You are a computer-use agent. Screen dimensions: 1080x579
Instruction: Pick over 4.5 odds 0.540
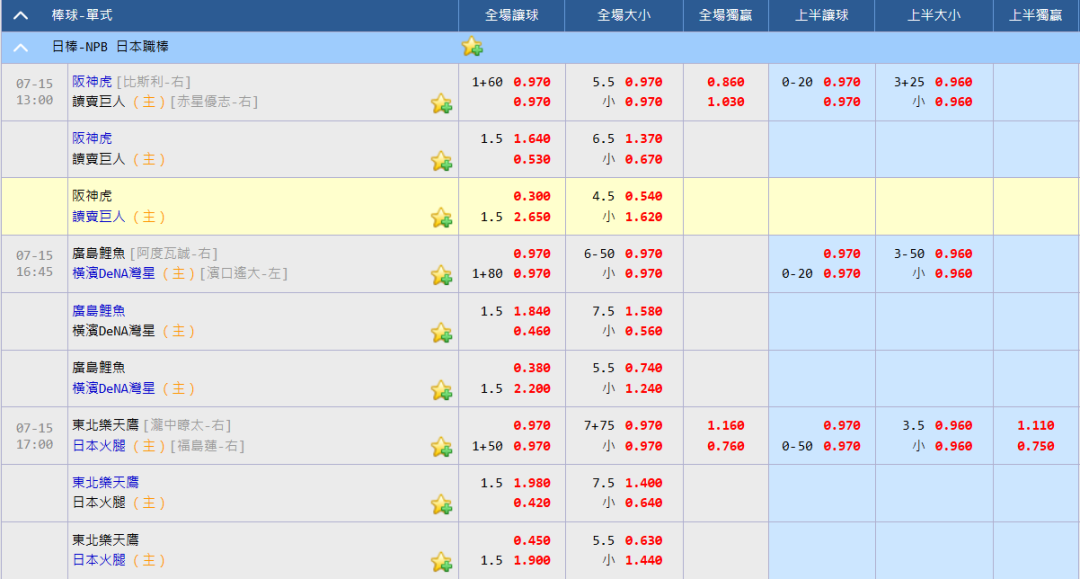pos(644,196)
